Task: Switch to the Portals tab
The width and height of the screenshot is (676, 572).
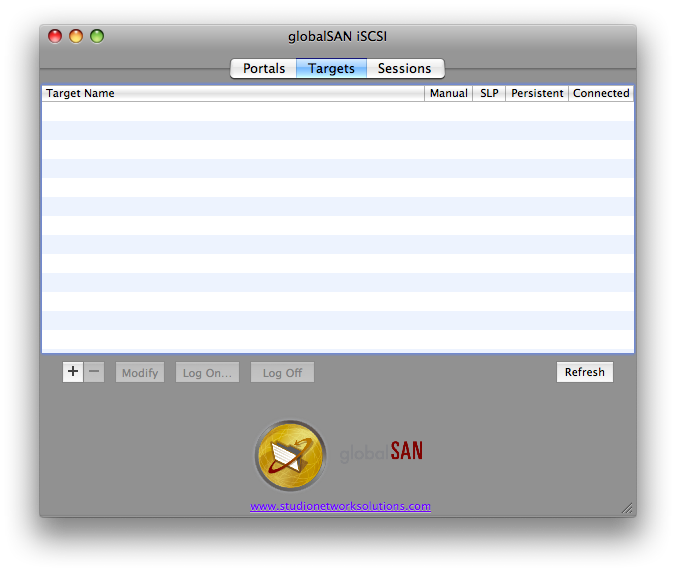Action: (x=263, y=69)
